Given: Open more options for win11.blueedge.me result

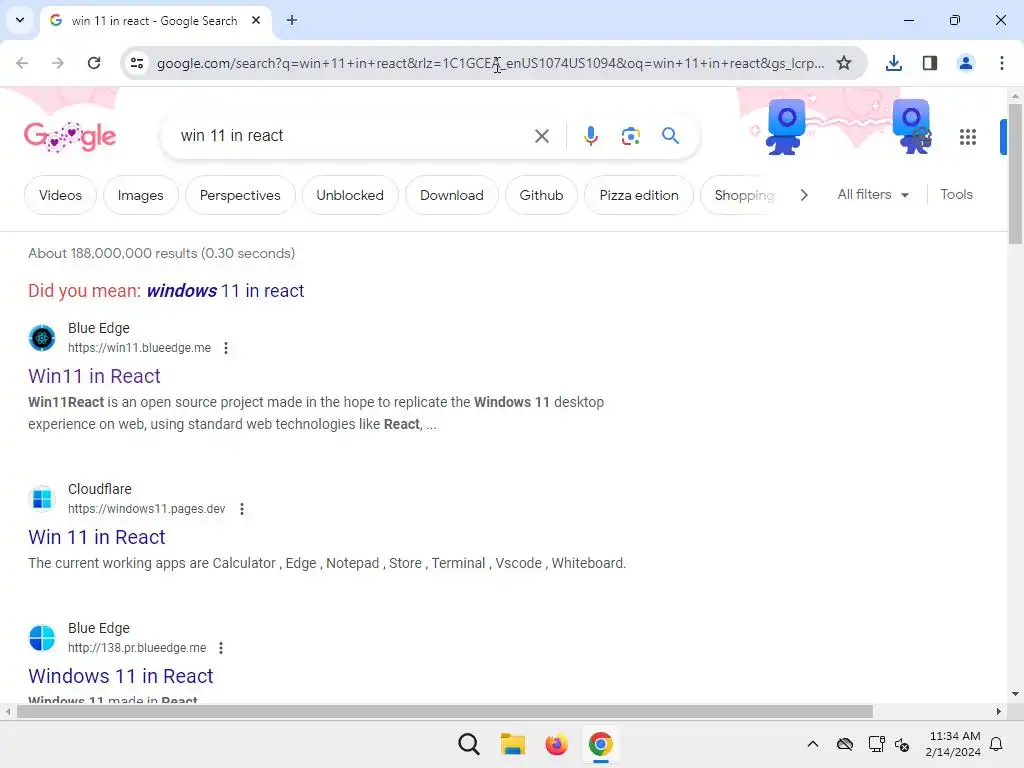Looking at the screenshot, I should (226, 348).
